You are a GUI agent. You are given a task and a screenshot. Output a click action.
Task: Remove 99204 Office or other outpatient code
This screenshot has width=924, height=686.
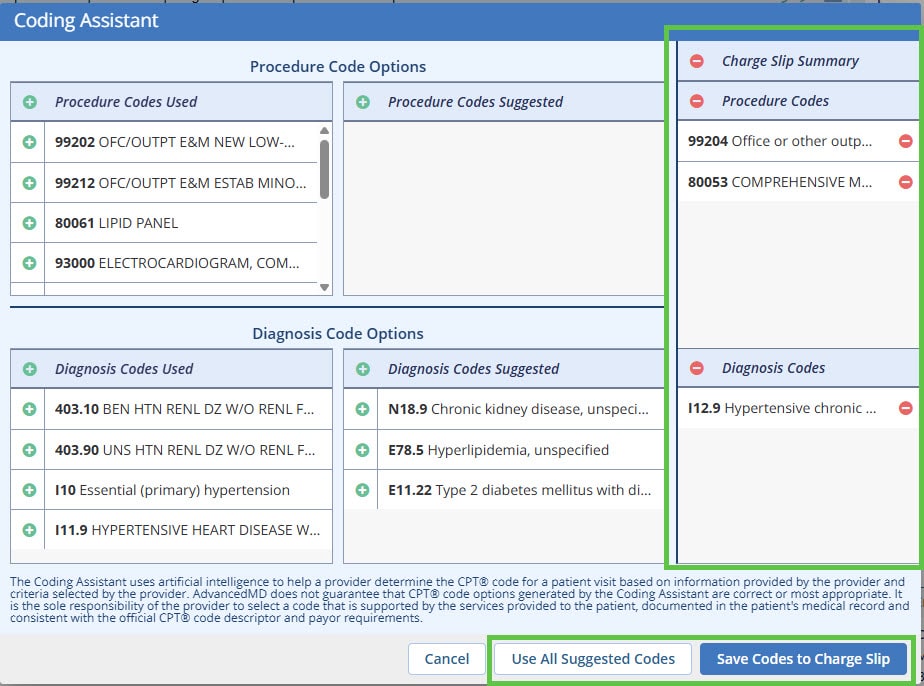pyautogui.click(x=906, y=141)
